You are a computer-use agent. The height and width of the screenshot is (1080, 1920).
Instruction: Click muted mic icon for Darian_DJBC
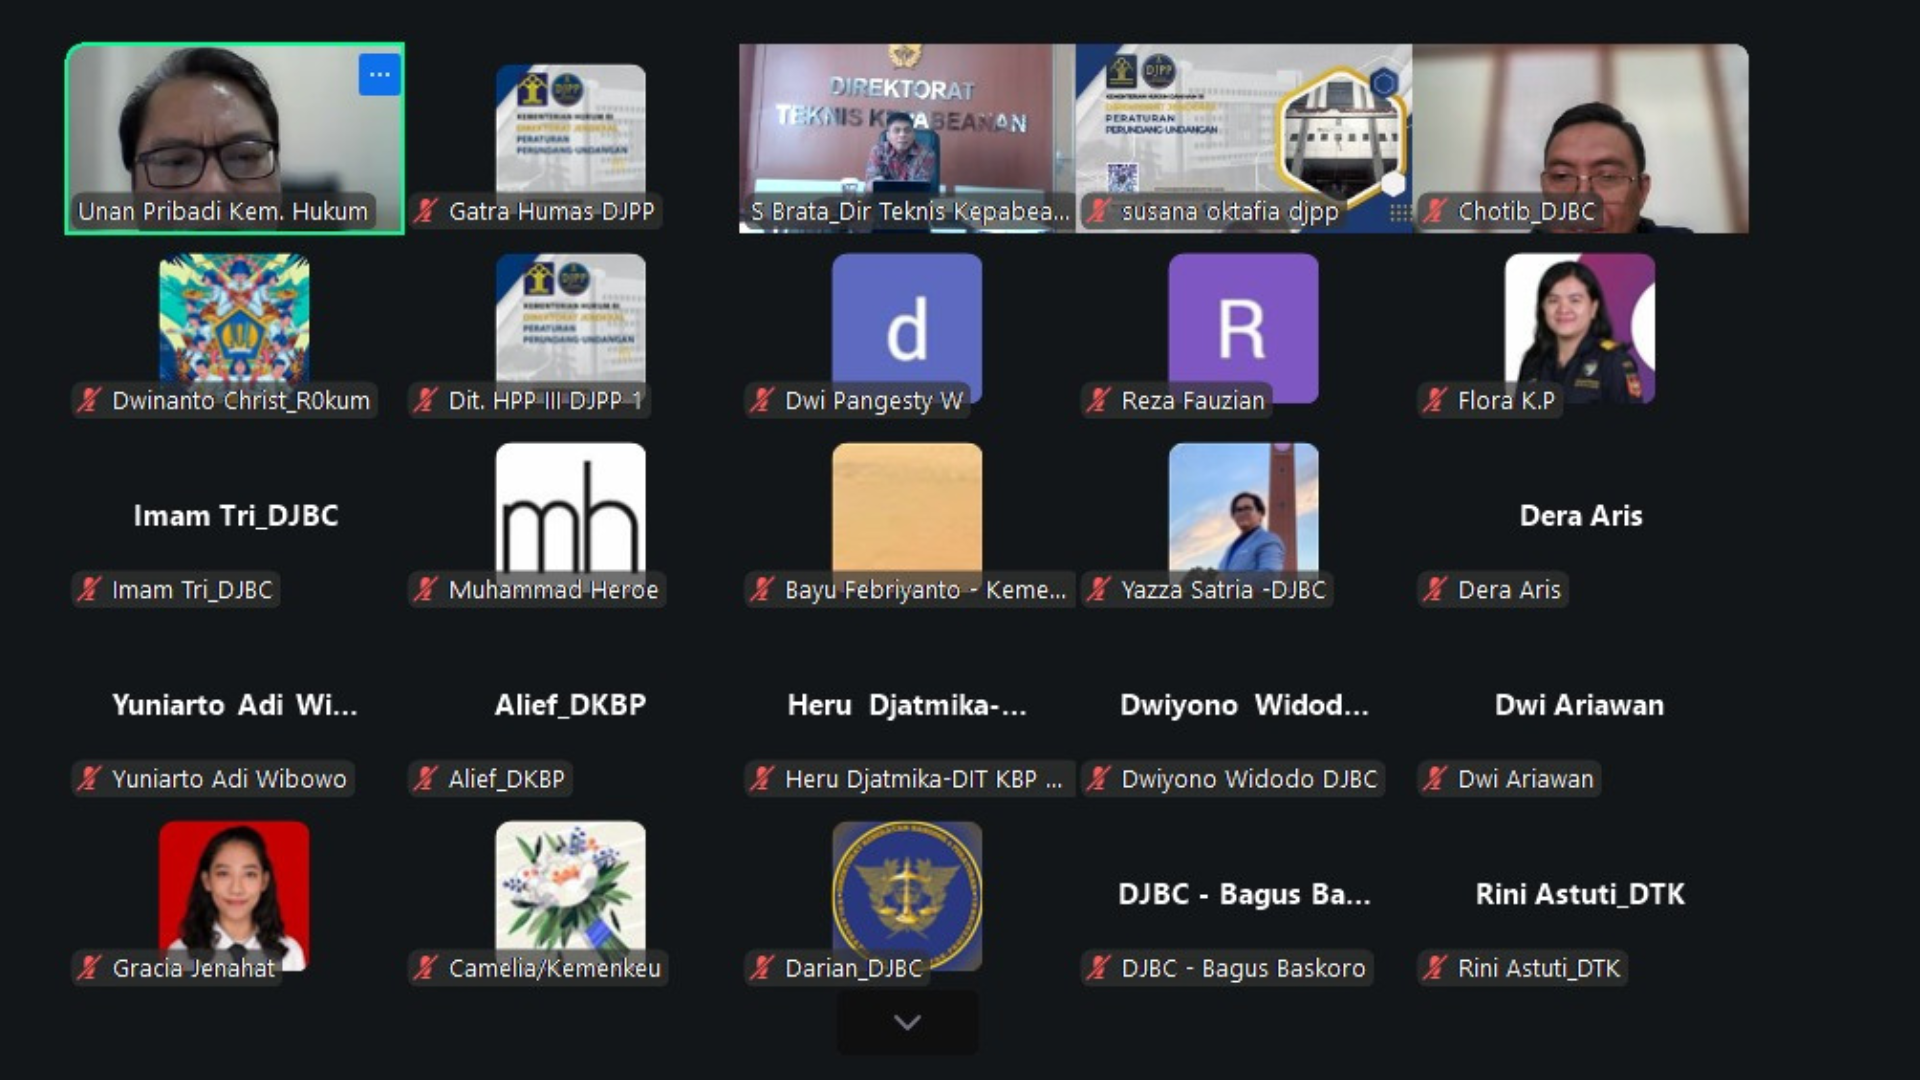(762, 967)
